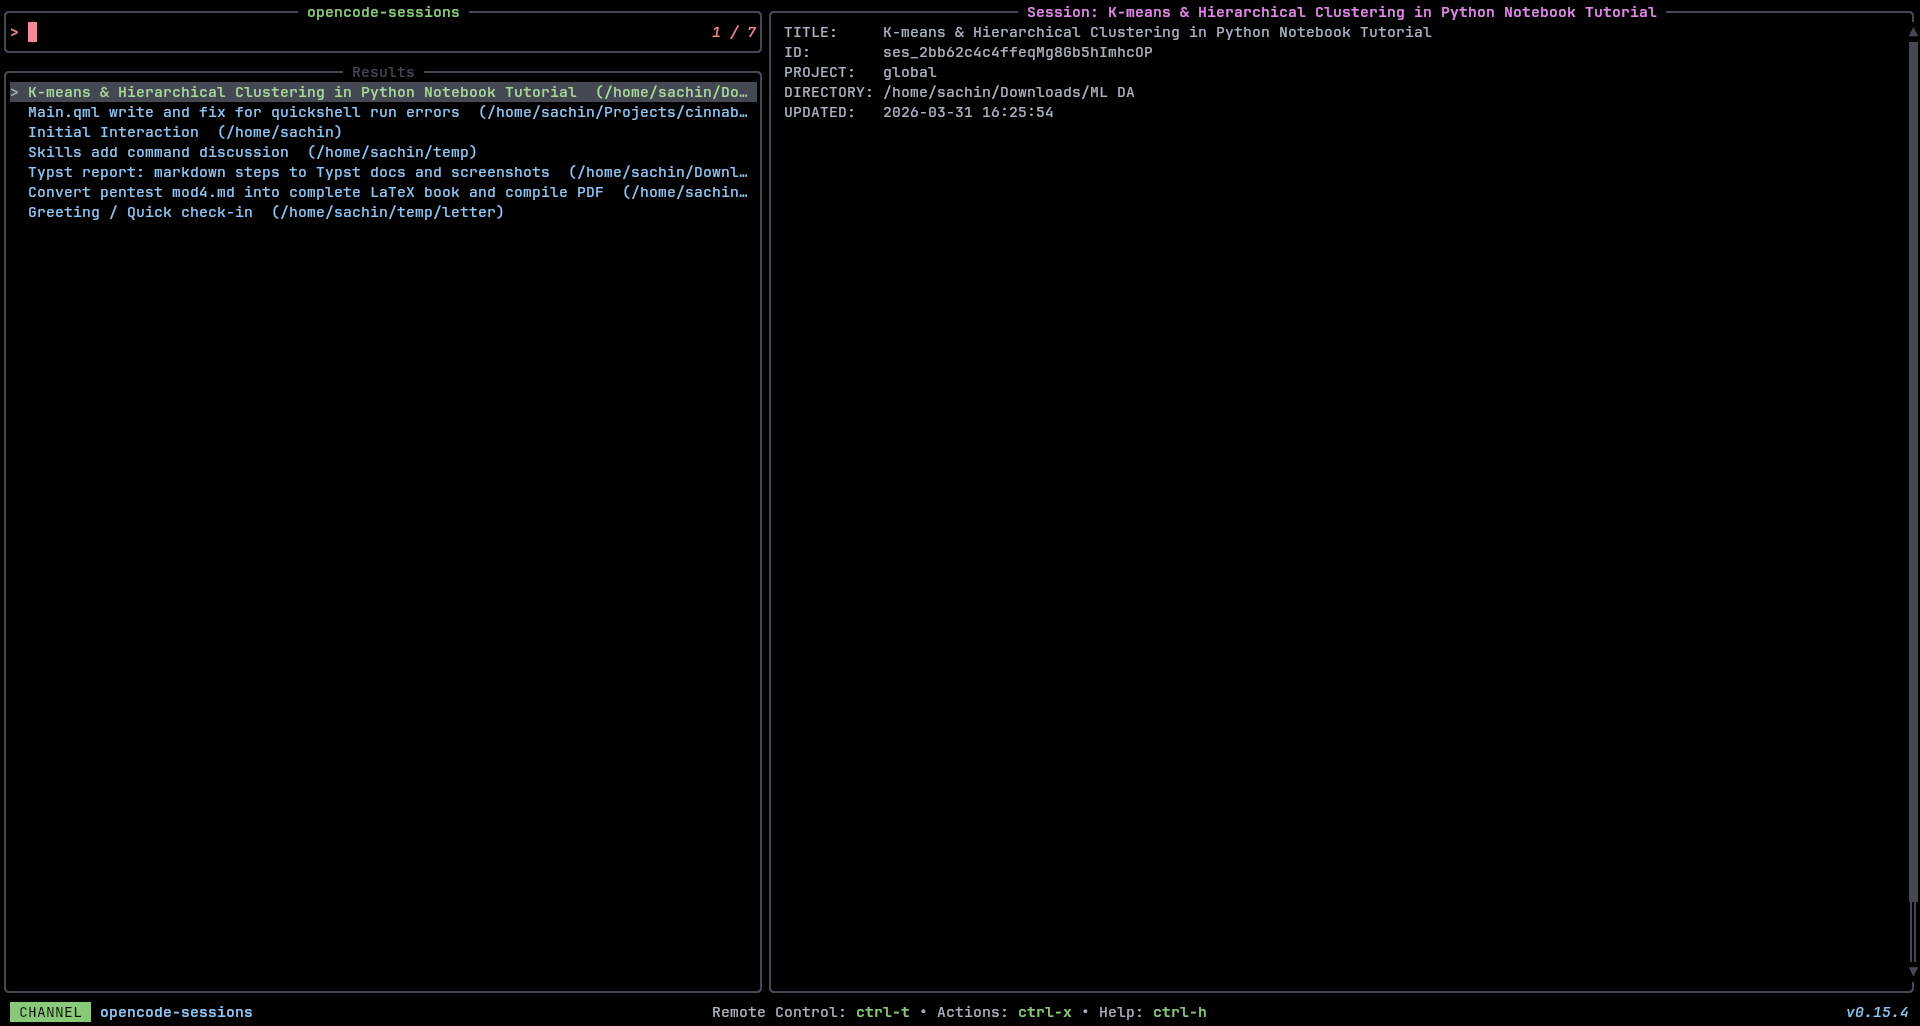
Task: Click the preview scrollbar down arrow
Action: pos(1913,971)
